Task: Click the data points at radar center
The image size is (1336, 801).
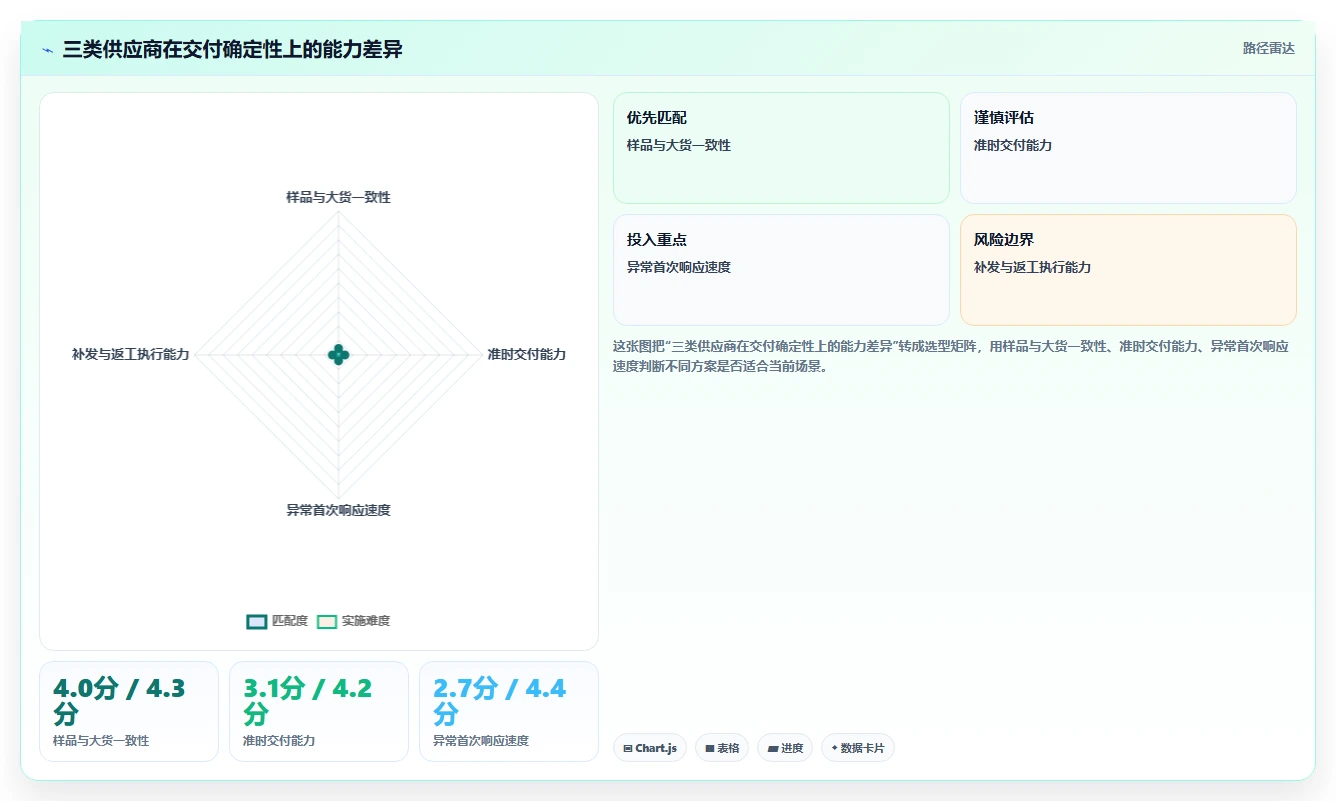Action: click(x=338, y=354)
